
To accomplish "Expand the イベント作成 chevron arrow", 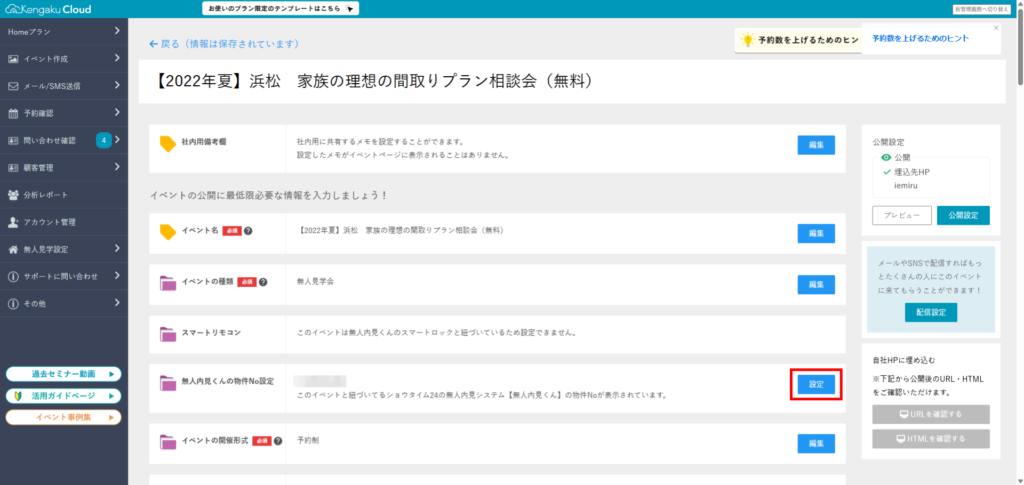I will 117,58.
